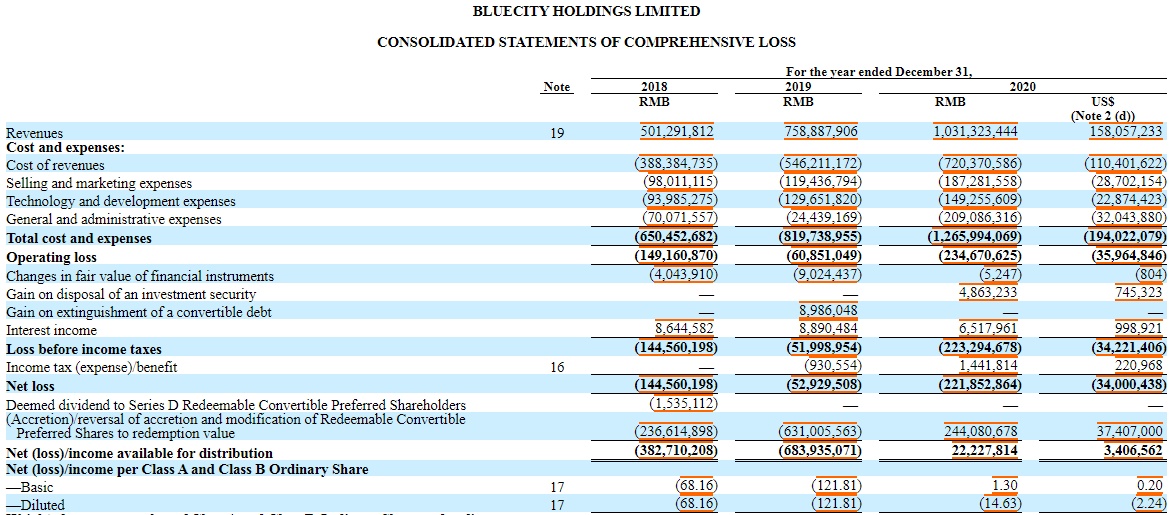Select 2020 RMB Revenues 1,031,323,444

coord(975,133)
